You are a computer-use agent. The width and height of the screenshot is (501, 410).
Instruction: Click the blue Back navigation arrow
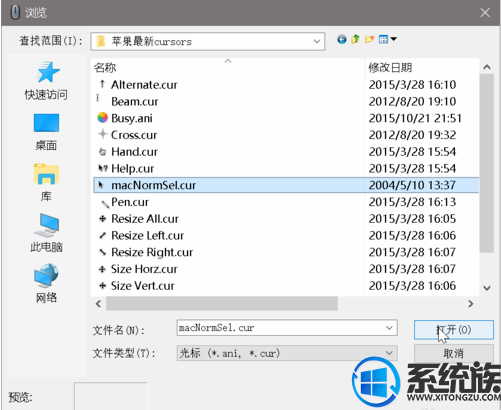tap(342, 40)
